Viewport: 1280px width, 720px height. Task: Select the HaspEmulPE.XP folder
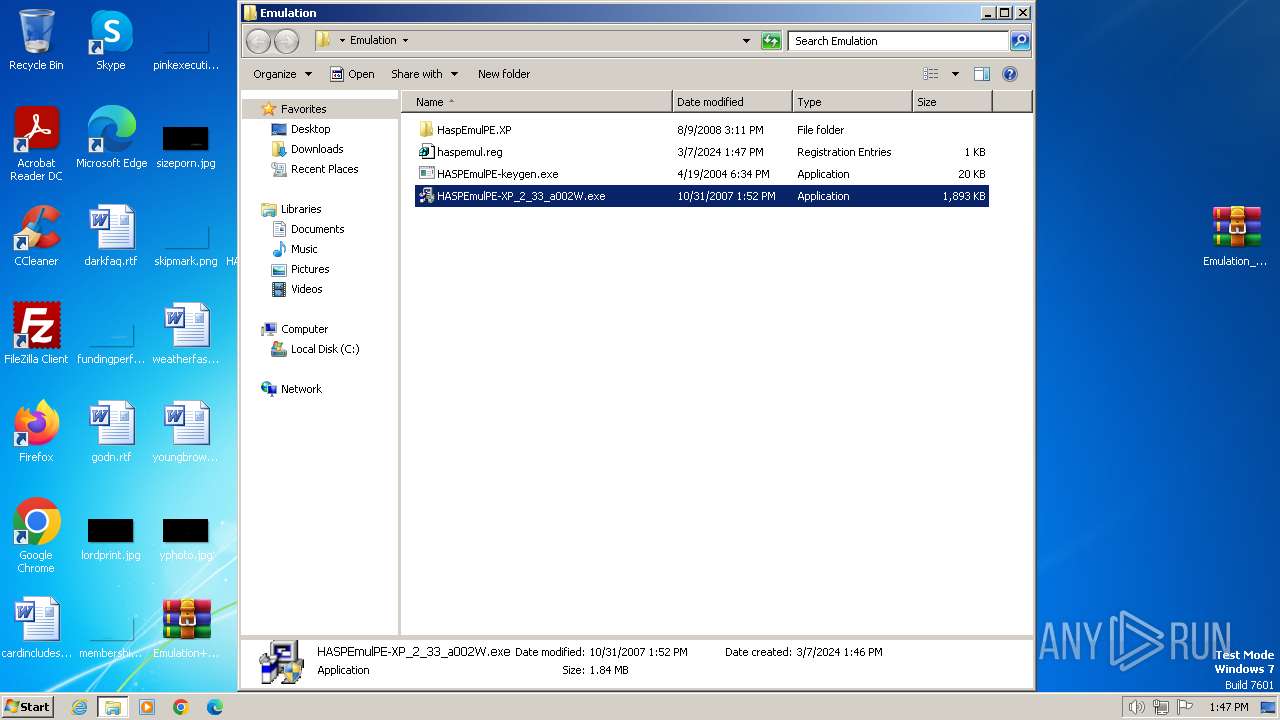pos(474,130)
